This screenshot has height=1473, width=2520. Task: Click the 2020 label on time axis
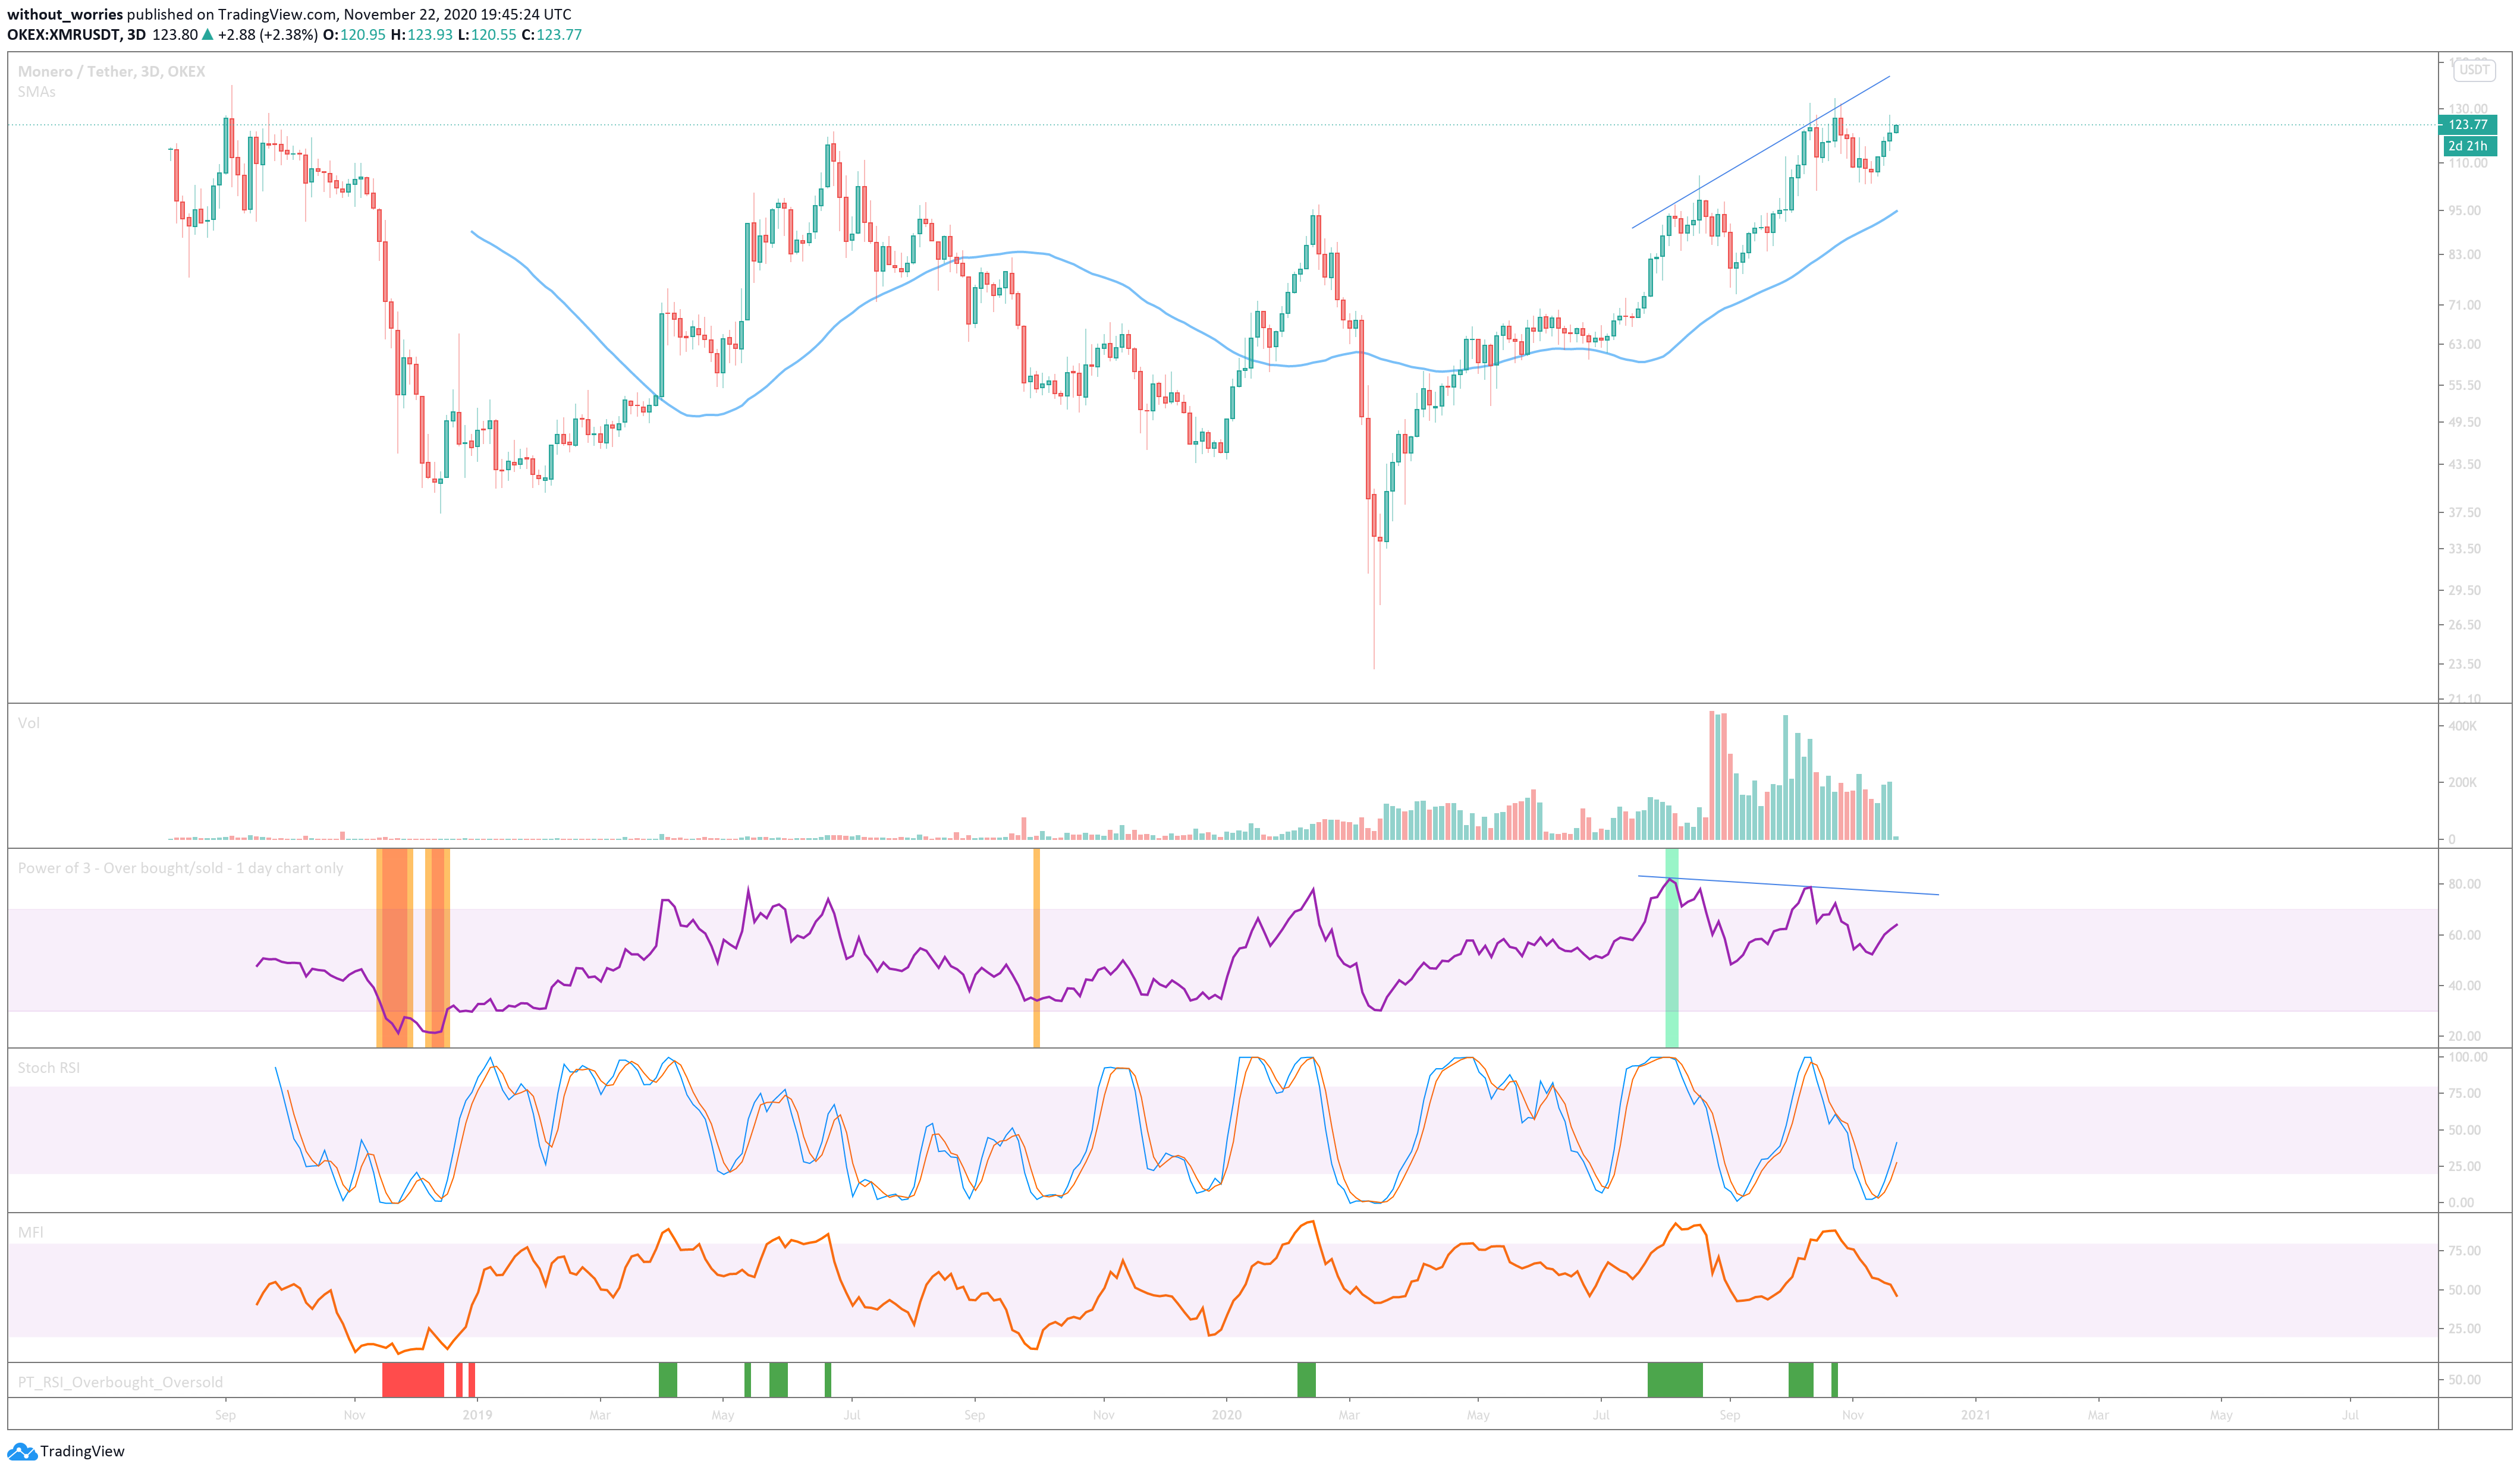[1226, 1415]
